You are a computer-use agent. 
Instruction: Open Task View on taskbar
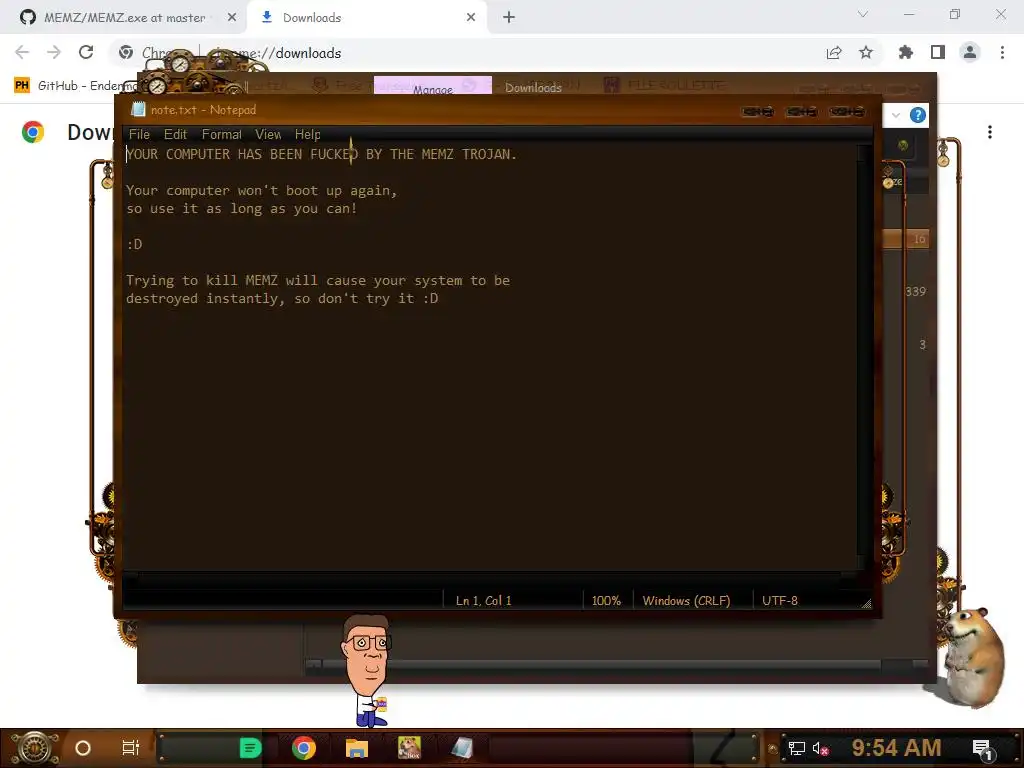131,748
